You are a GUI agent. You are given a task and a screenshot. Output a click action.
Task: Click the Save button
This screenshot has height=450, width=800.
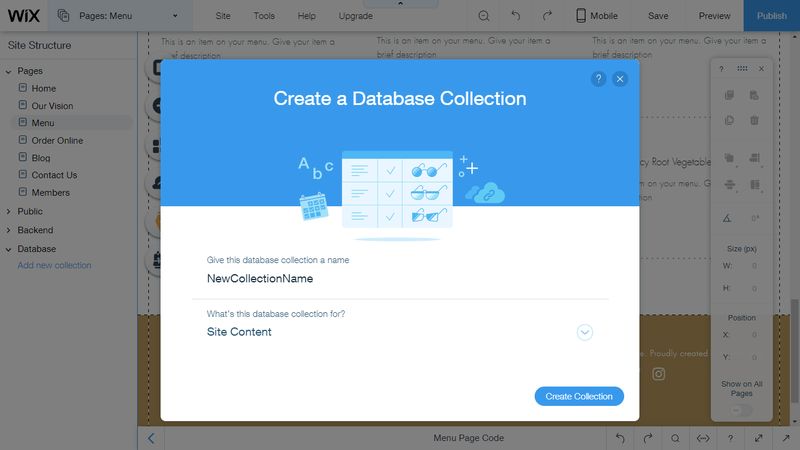click(658, 16)
